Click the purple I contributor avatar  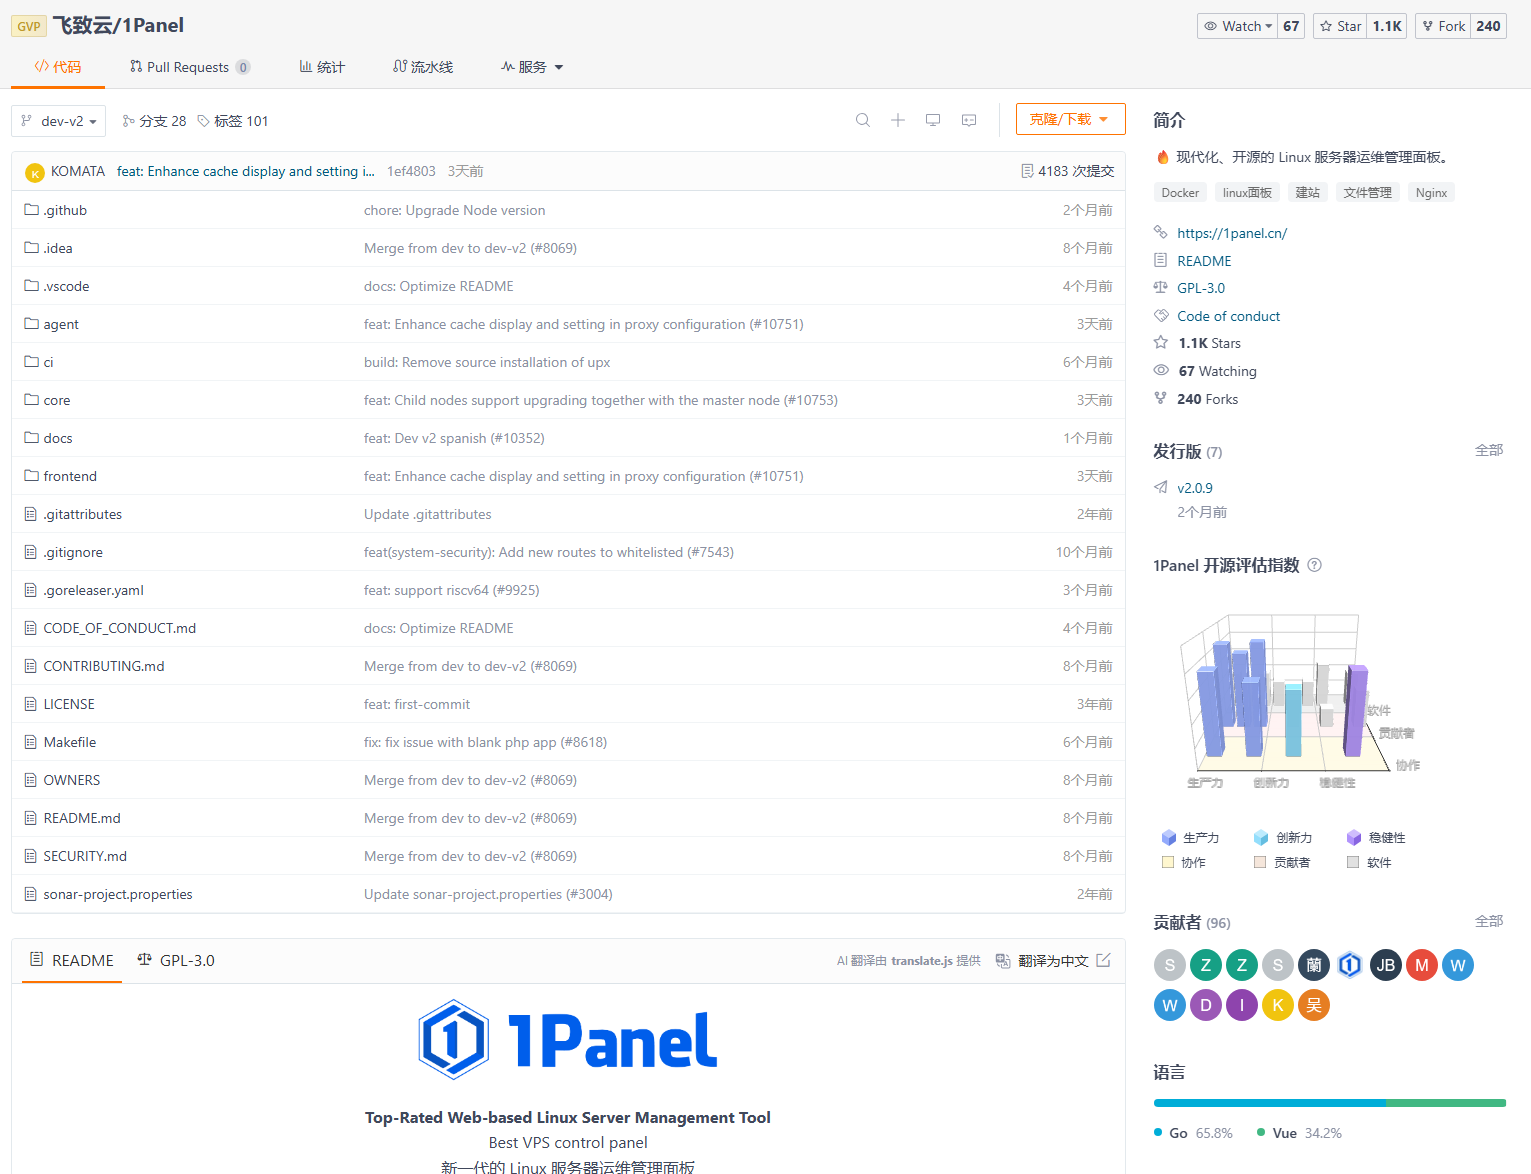tap(1242, 1005)
